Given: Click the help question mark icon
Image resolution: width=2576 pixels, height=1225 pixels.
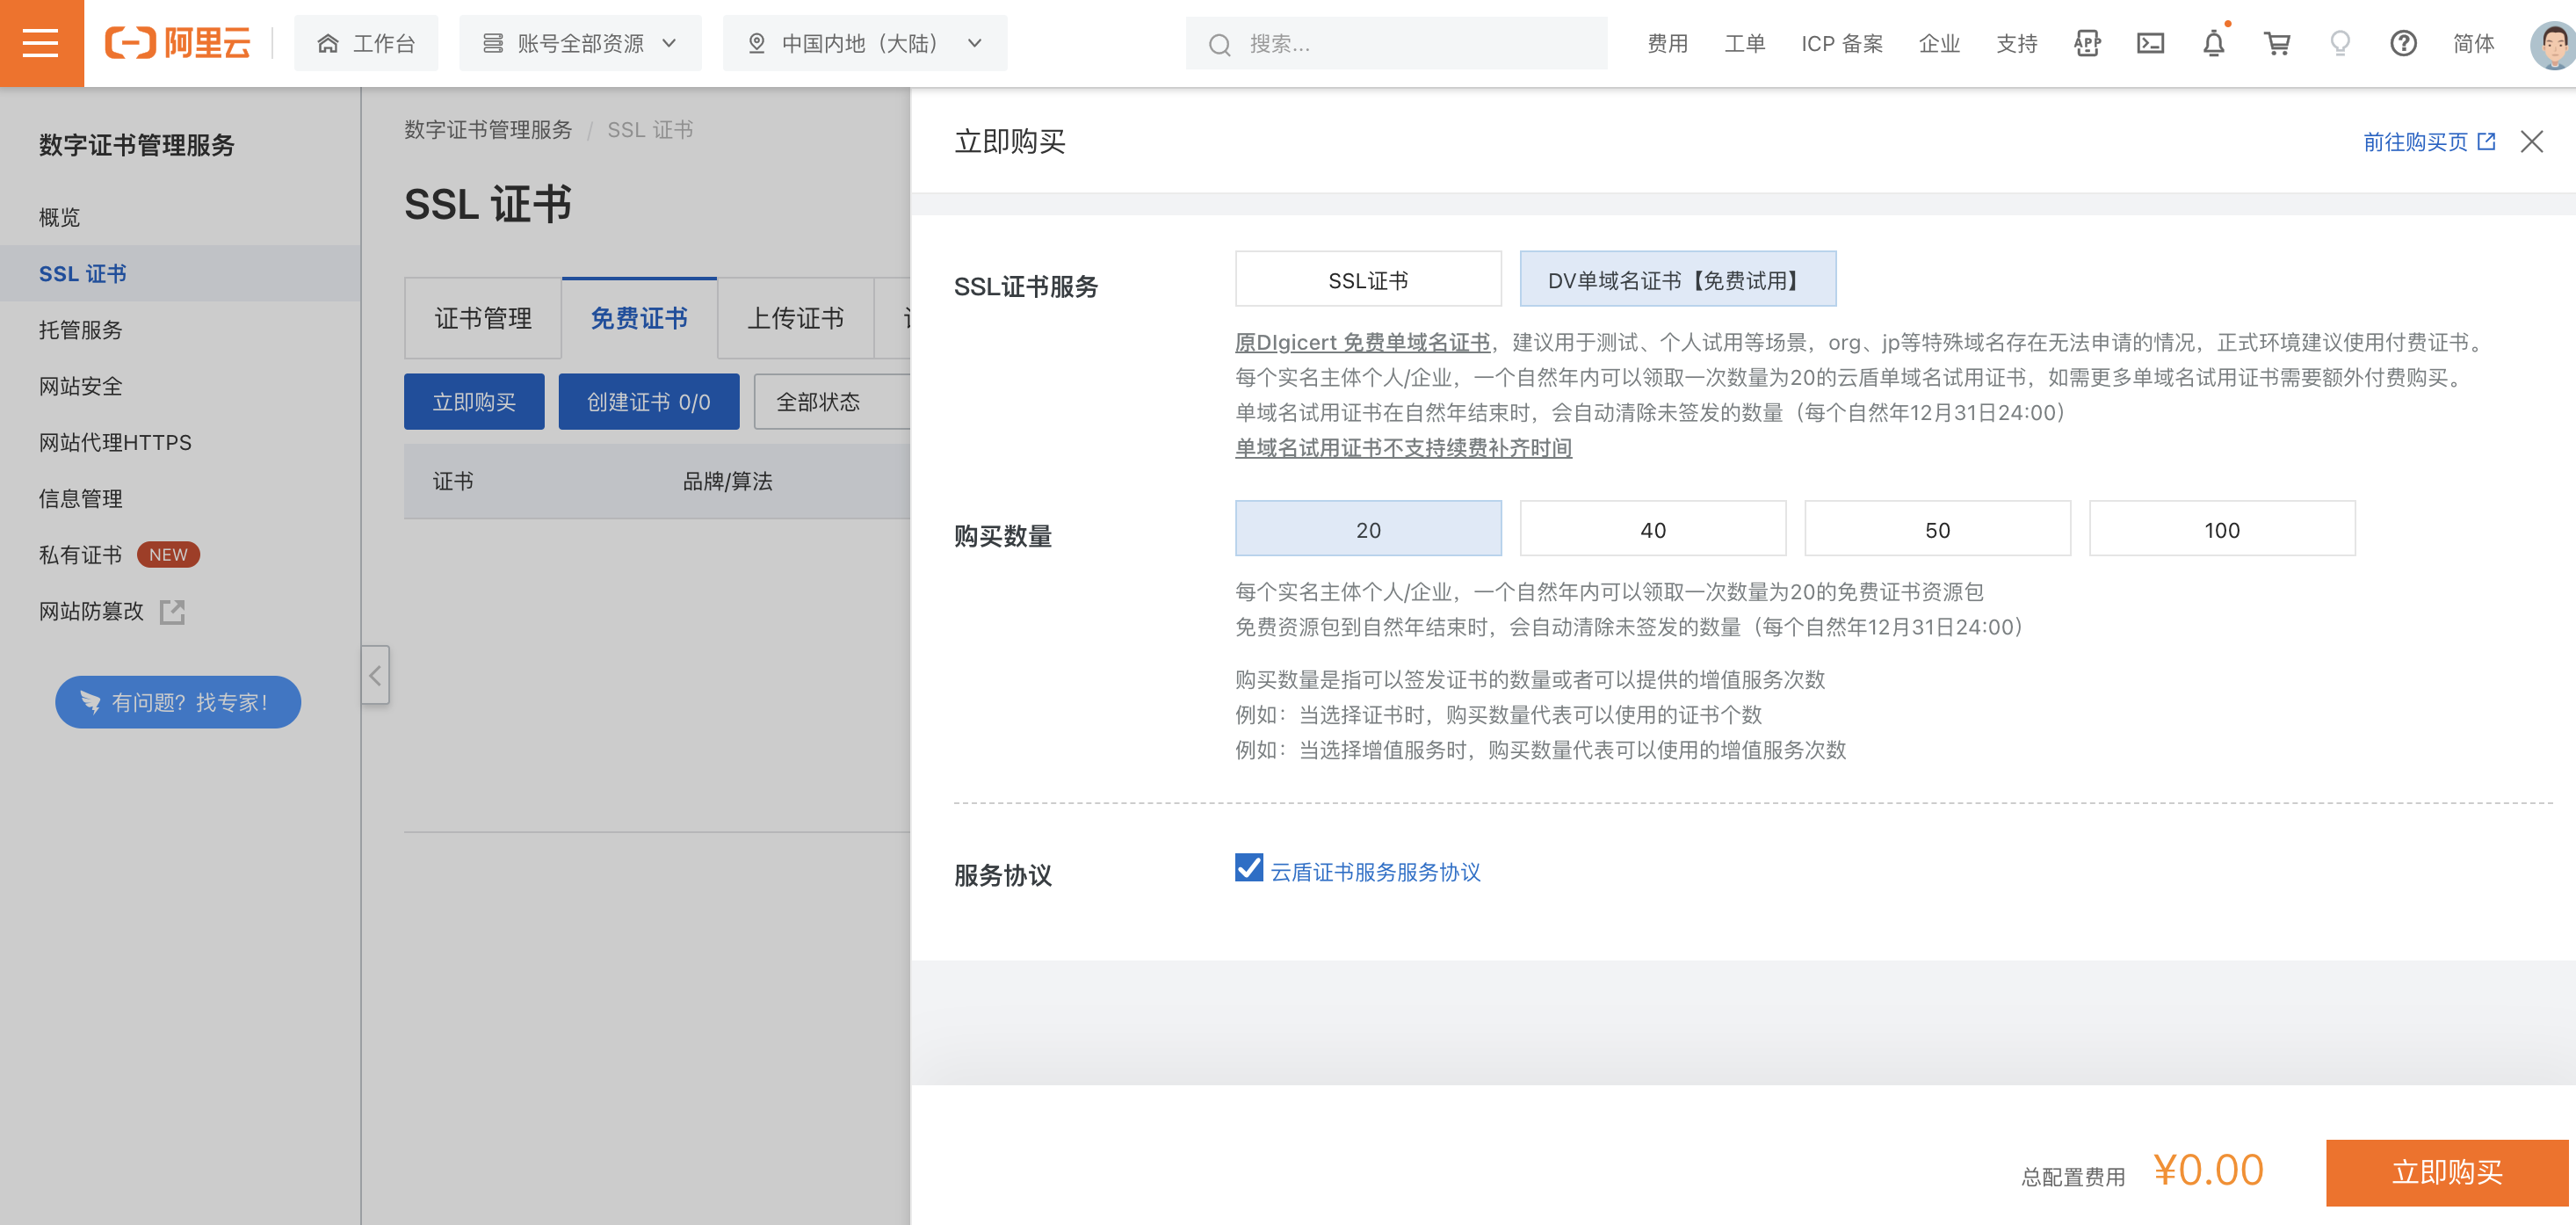Looking at the screenshot, I should point(2403,43).
